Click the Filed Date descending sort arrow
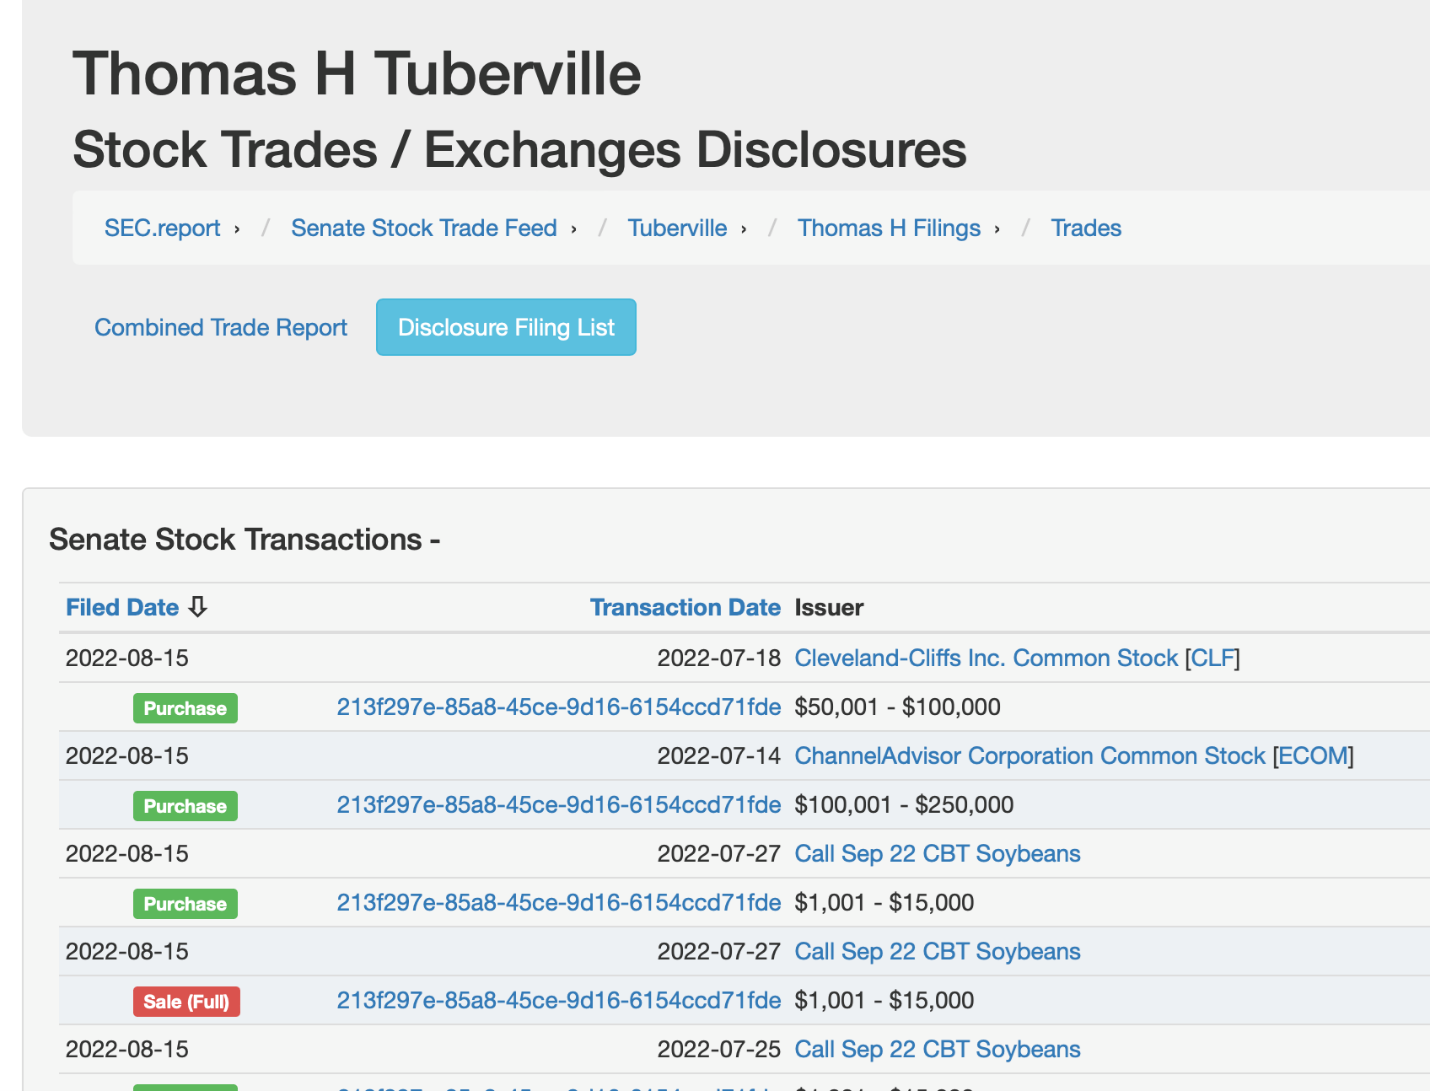The width and height of the screenshot is (1430, 1091). [x=198, y=607]
